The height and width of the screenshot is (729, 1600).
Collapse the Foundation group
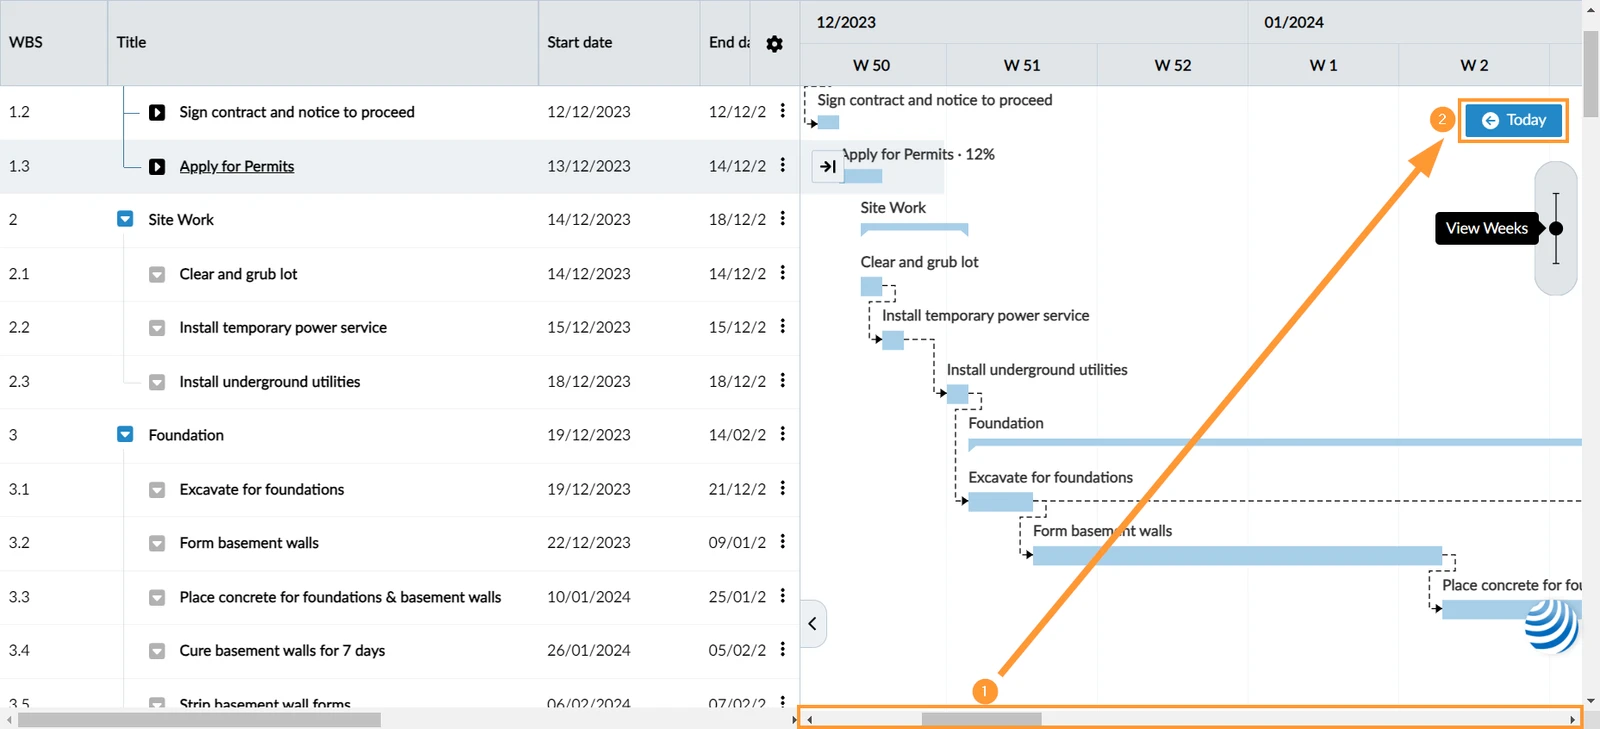click(125, 434)
